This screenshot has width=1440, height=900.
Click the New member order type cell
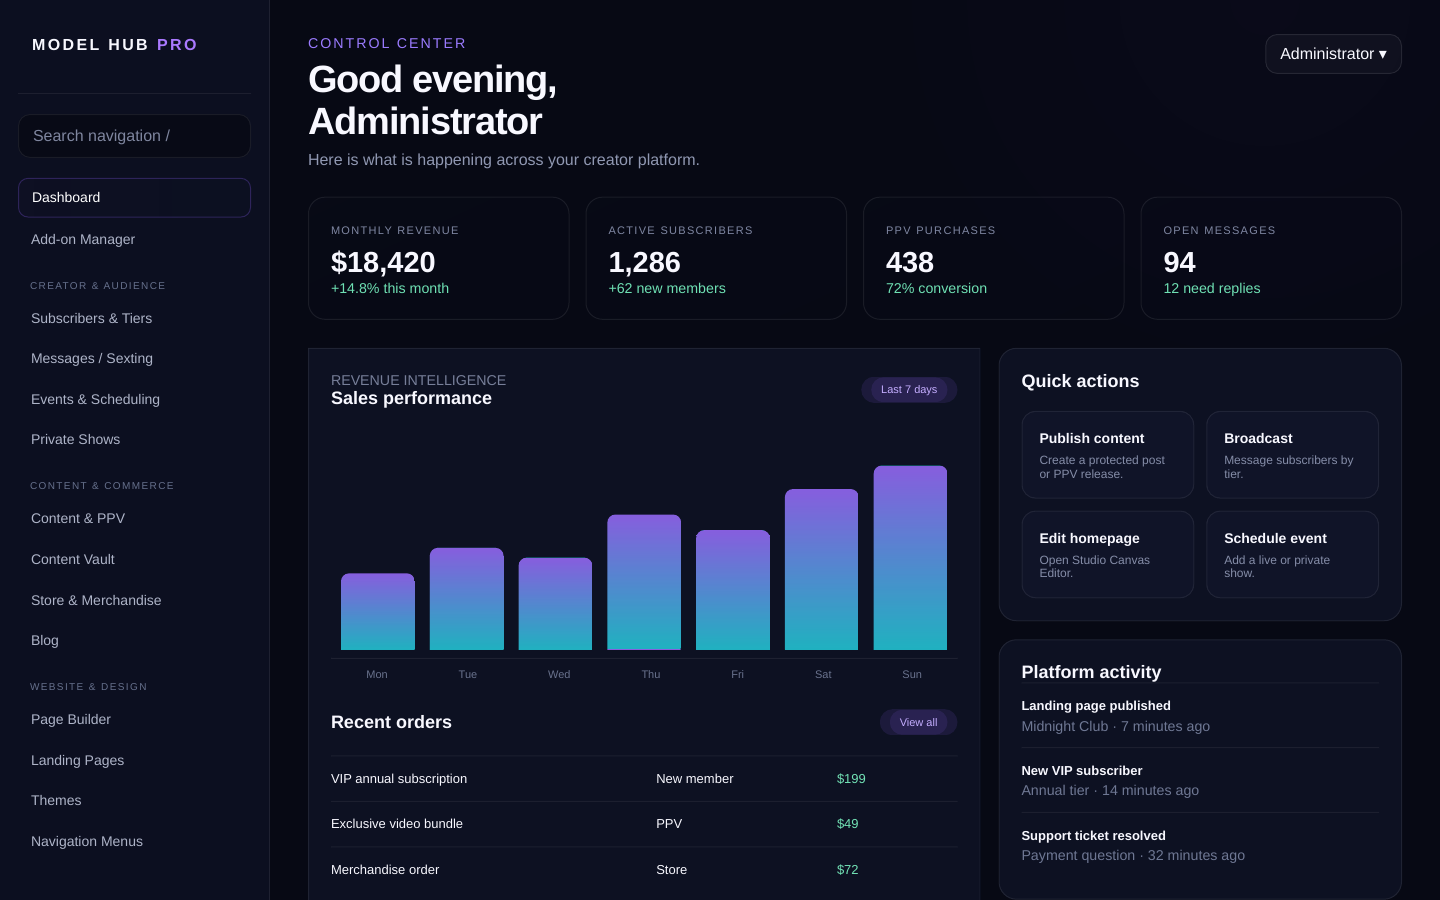(695, 779)
